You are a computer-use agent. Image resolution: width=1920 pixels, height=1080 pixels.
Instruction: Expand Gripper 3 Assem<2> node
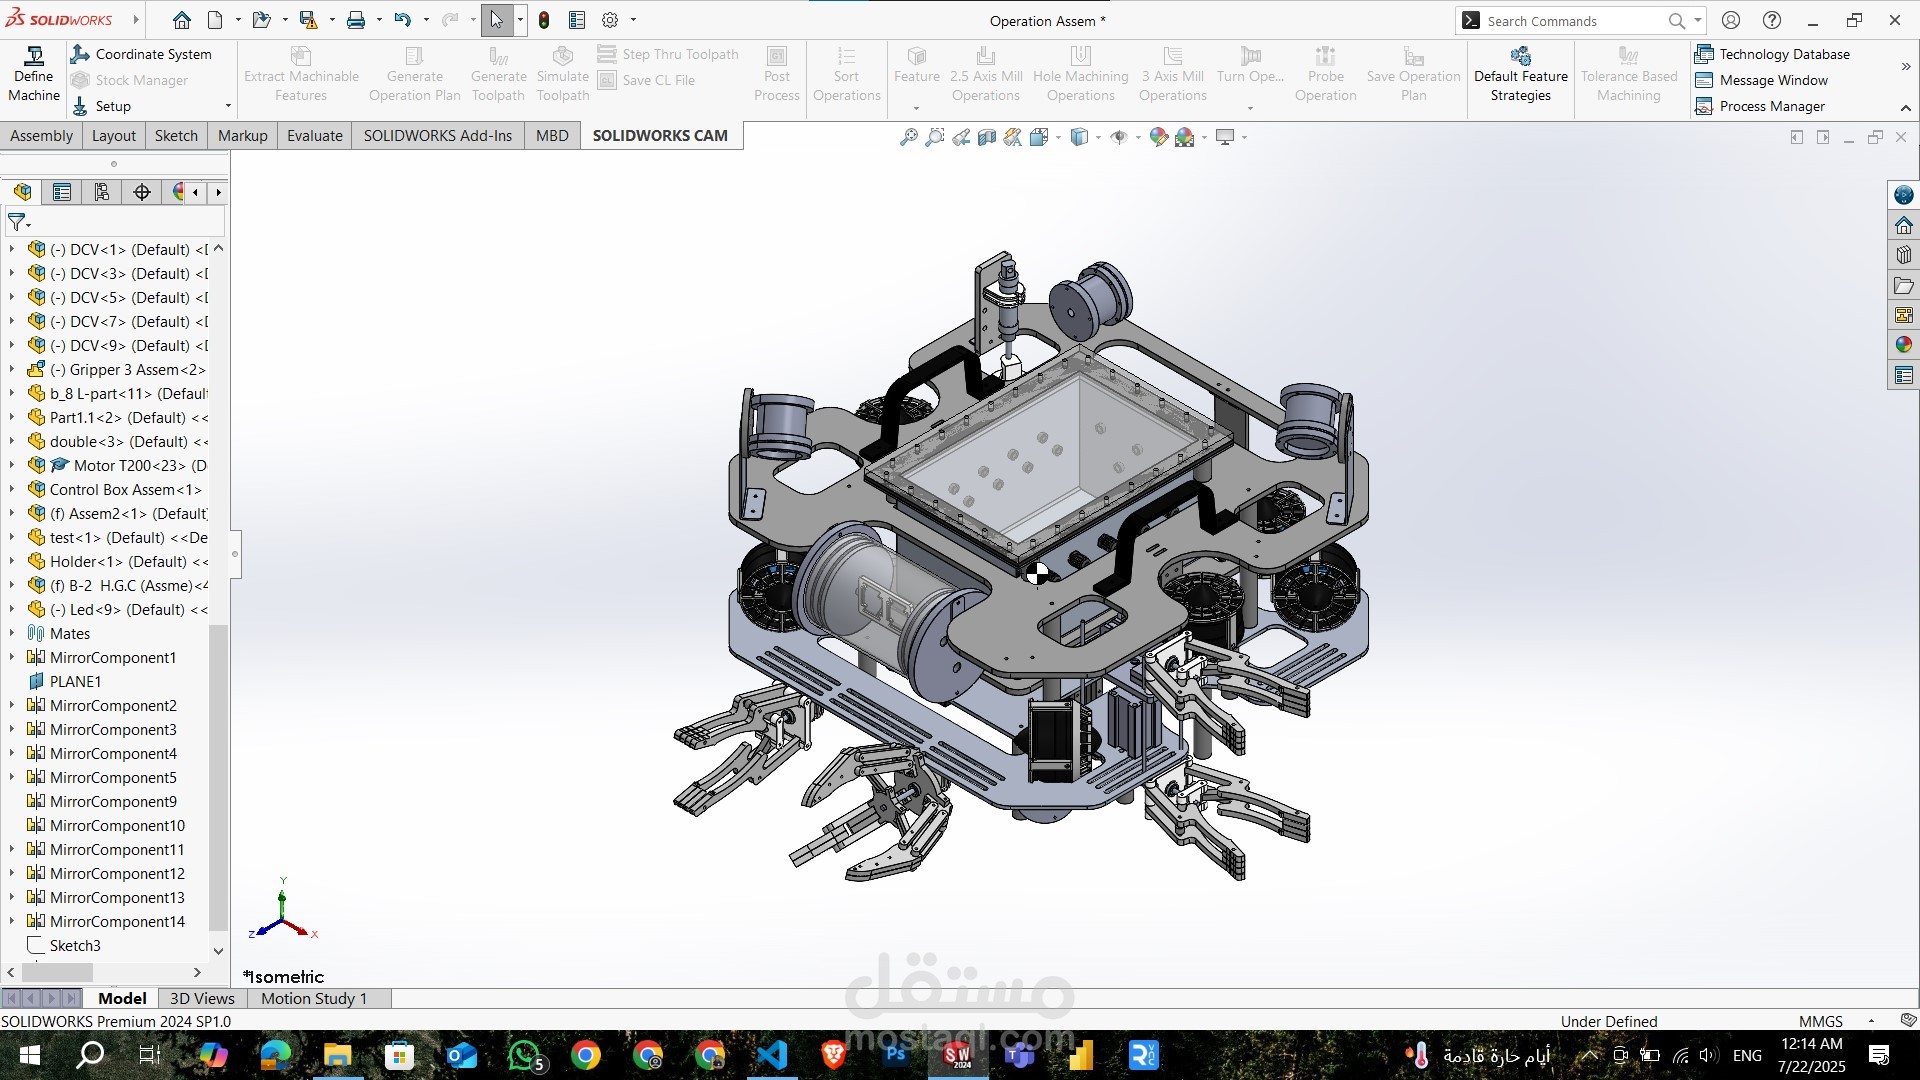point(12,369)
